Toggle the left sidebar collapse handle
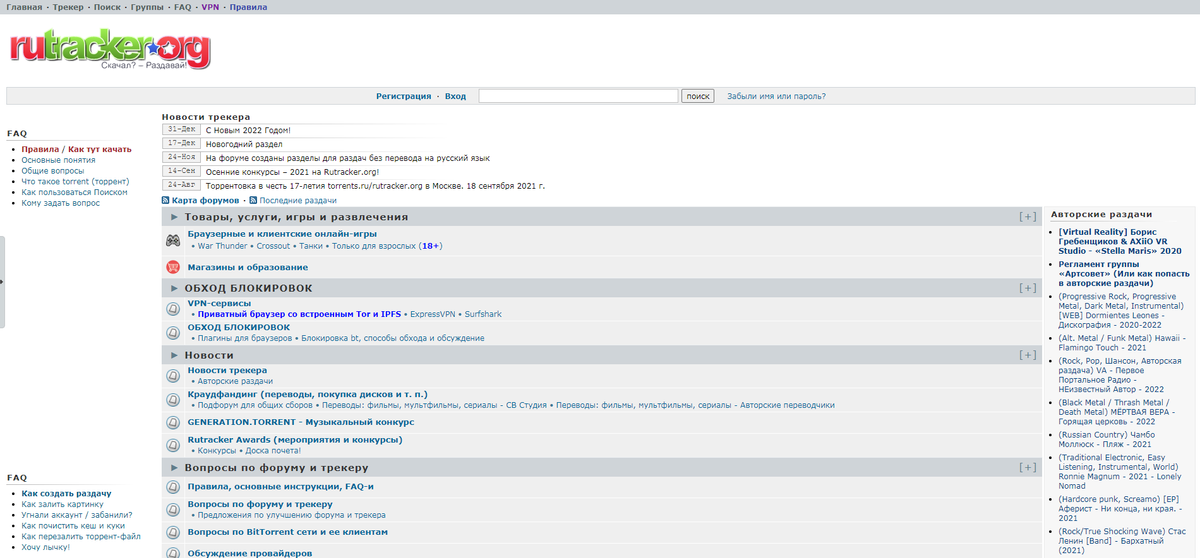 coord(3,282)
